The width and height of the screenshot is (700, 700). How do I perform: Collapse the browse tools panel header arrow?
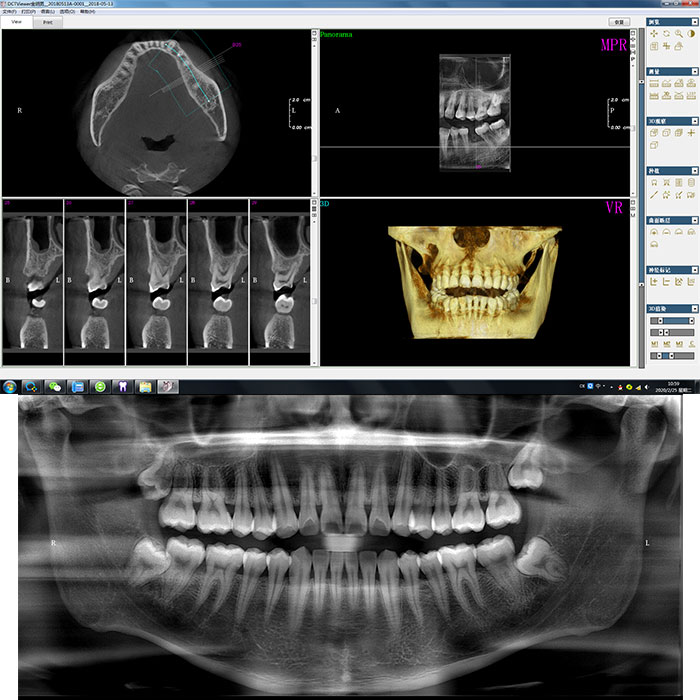click(694, 21)
